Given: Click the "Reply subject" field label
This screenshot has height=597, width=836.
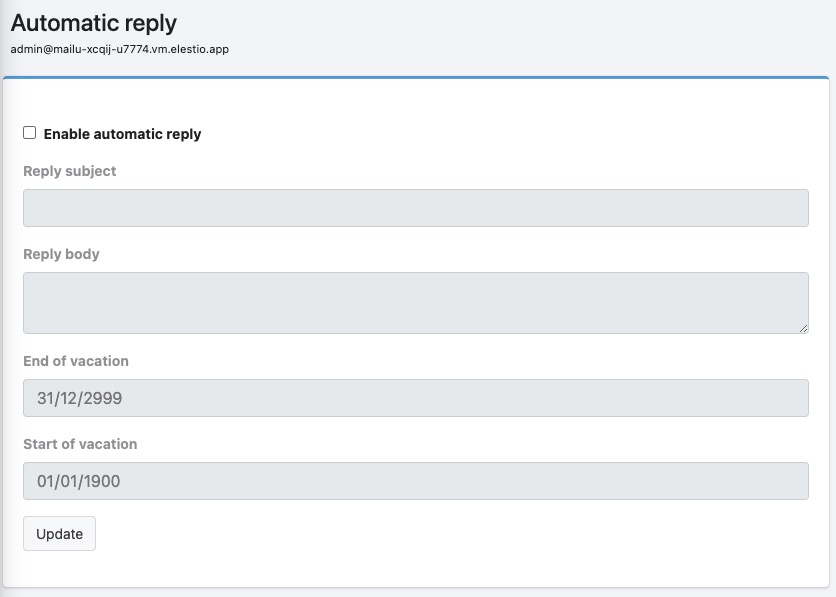Looking at the screenshot, I should 69,171.
